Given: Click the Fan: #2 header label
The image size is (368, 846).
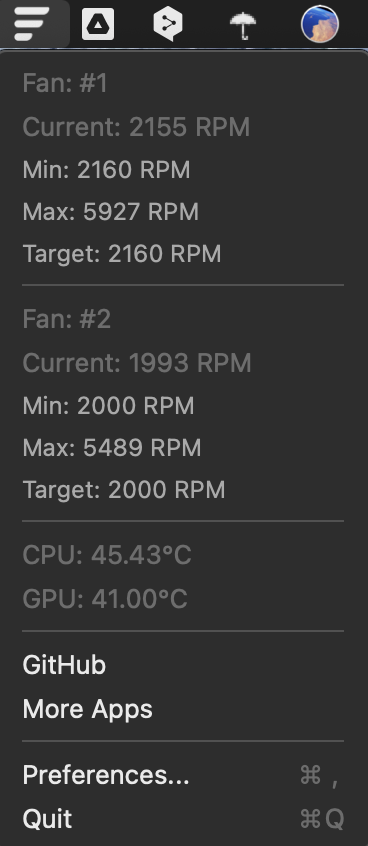Looking at the screenshot, I should click(x=66, y=319).
